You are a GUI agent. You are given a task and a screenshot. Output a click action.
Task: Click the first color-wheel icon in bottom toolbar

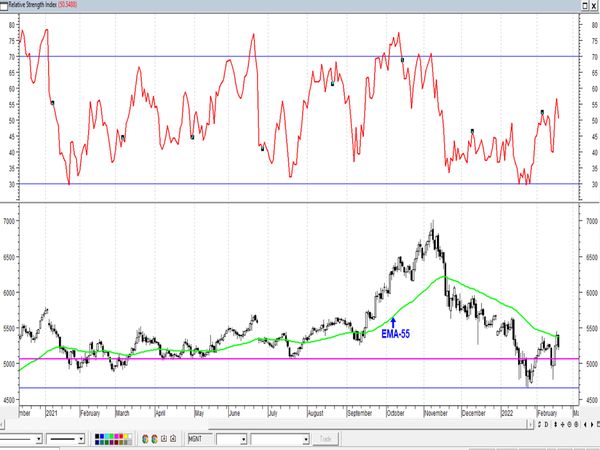click(143, 439)
